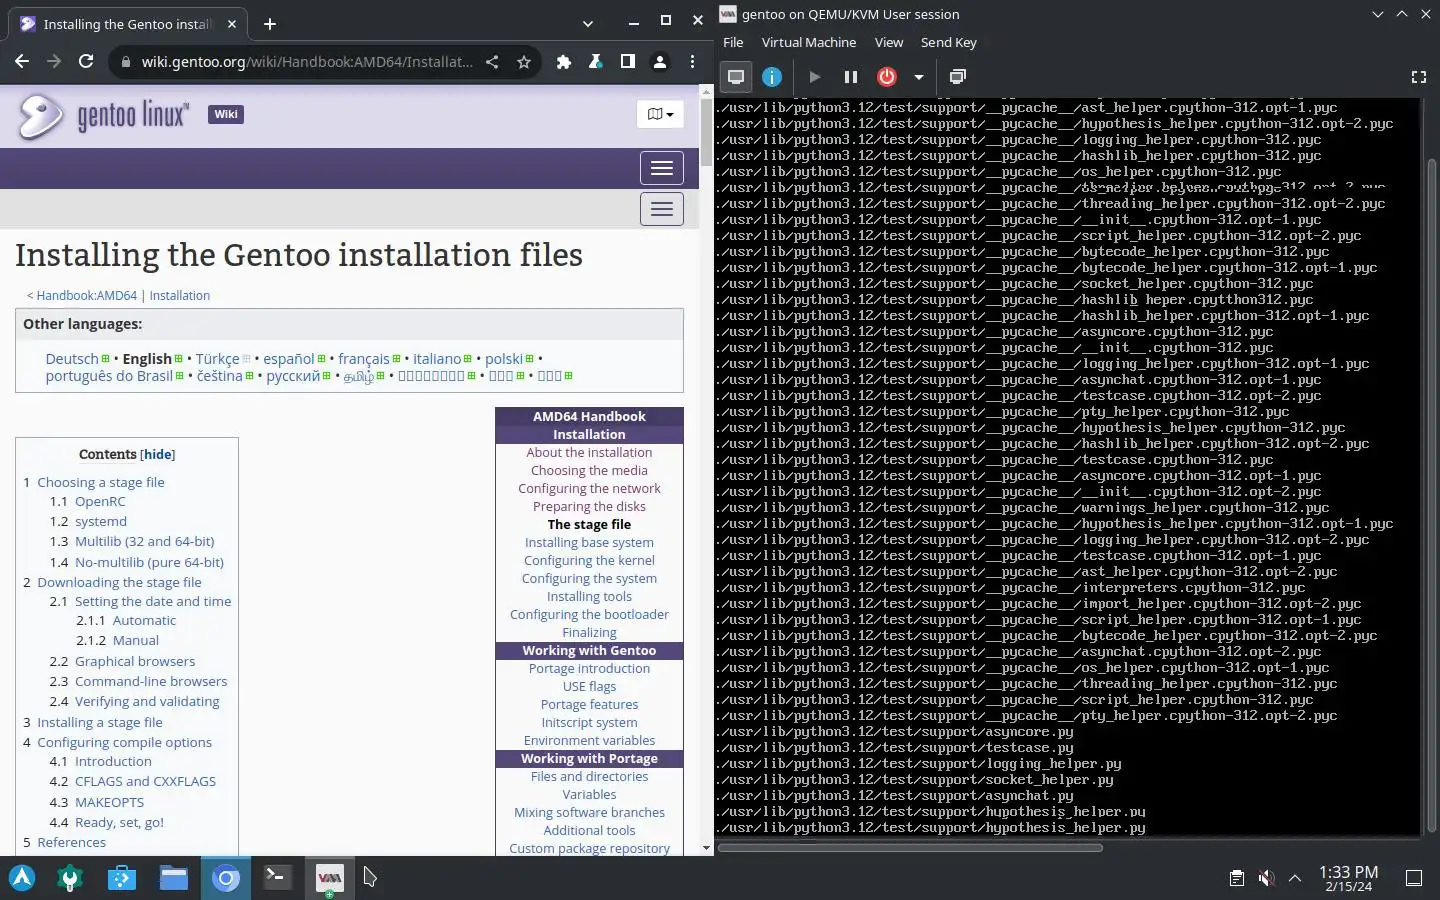Jump to Verifying and validating section

147,702
